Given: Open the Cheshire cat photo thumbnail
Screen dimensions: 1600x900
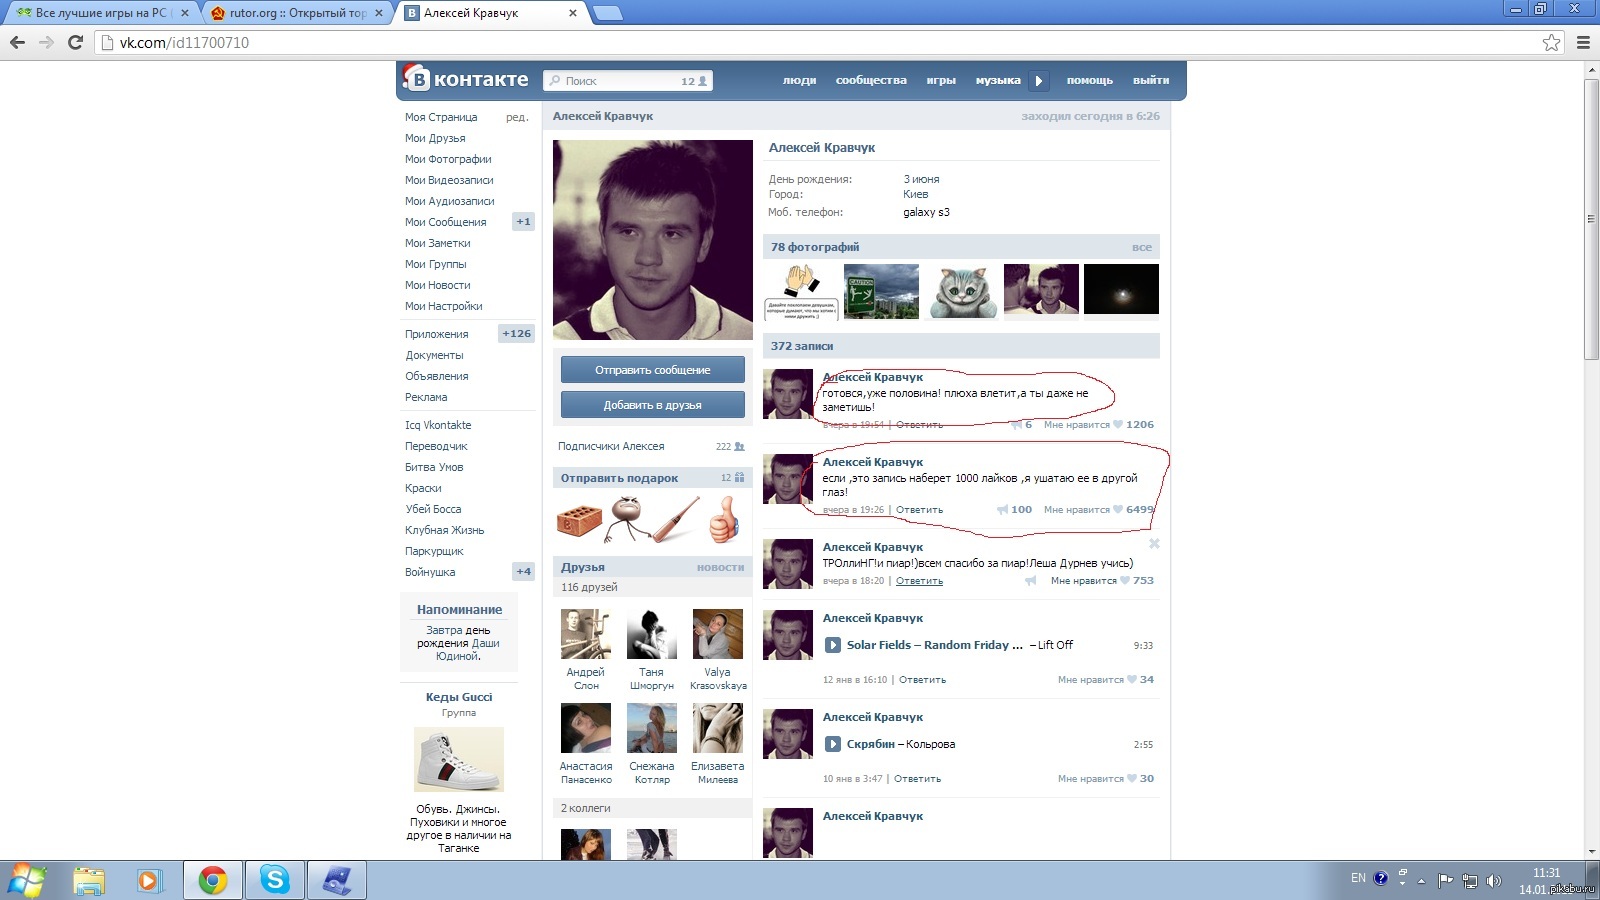Looking at the screenshot, I should [x=962, y=291].
